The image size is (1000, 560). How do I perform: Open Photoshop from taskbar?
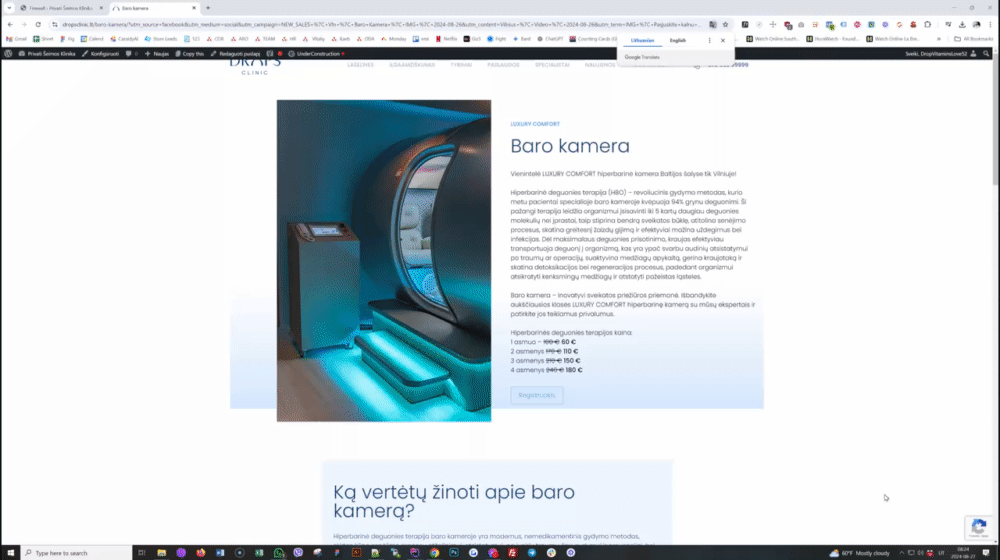click(x=453, y=552)
